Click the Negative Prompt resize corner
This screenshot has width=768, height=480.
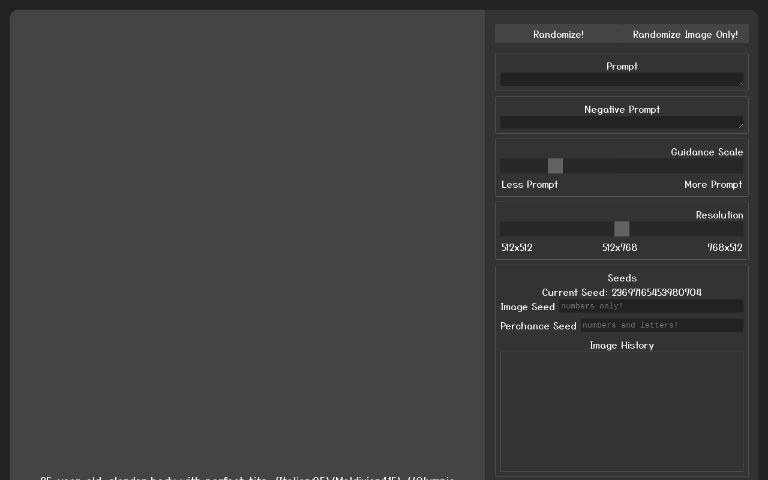coord(740,126)
